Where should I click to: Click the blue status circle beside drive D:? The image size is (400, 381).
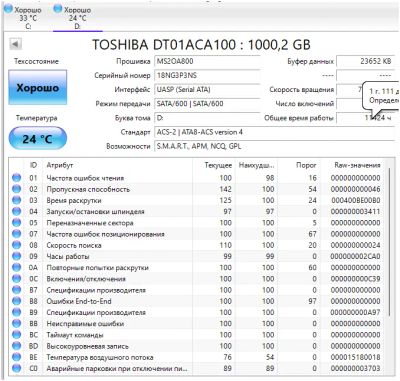[58, 9]
